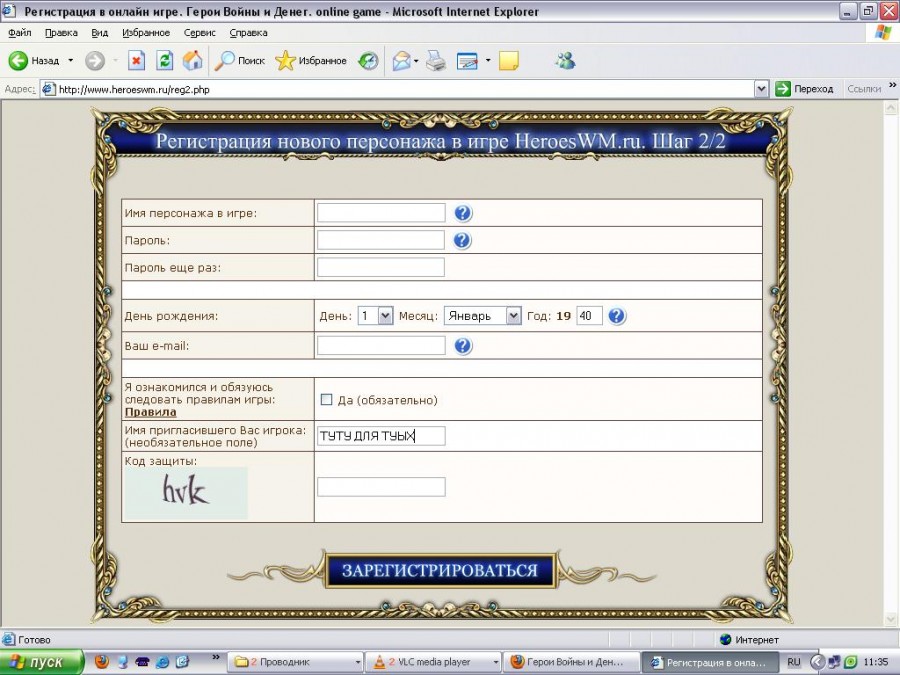Open the Правка menu
Viewport: 900px width, 675px height.
(x=61, y=33)
